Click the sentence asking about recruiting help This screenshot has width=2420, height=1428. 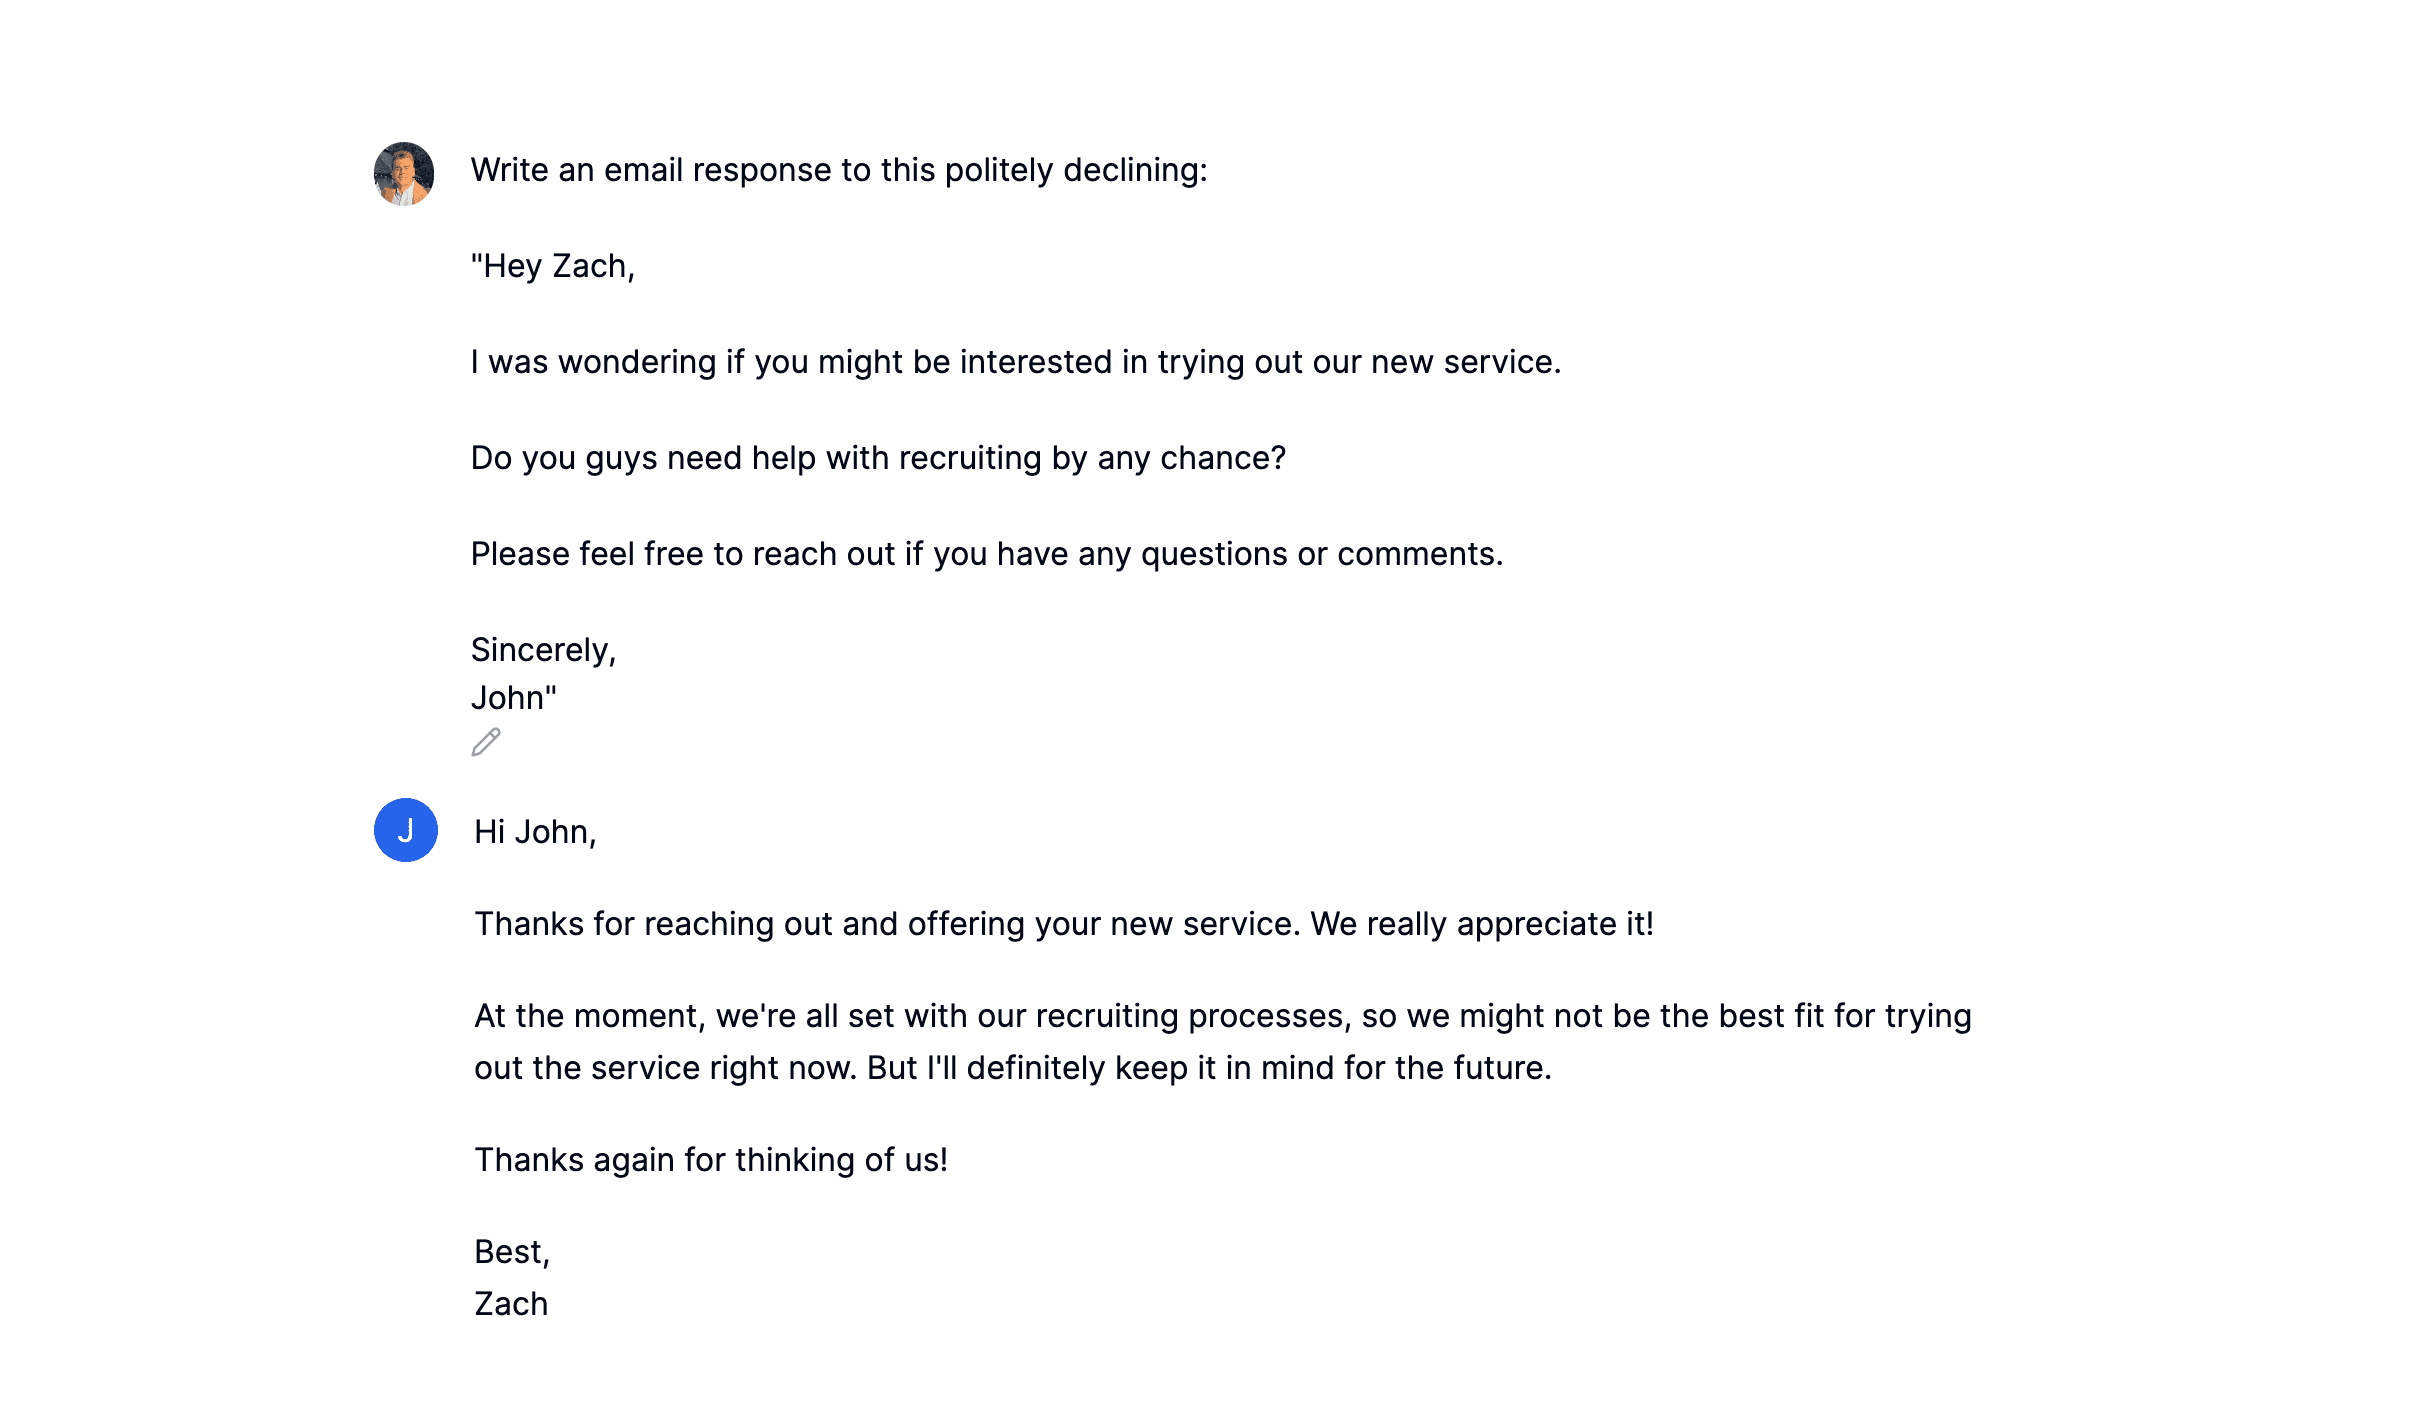pos(879,457)
